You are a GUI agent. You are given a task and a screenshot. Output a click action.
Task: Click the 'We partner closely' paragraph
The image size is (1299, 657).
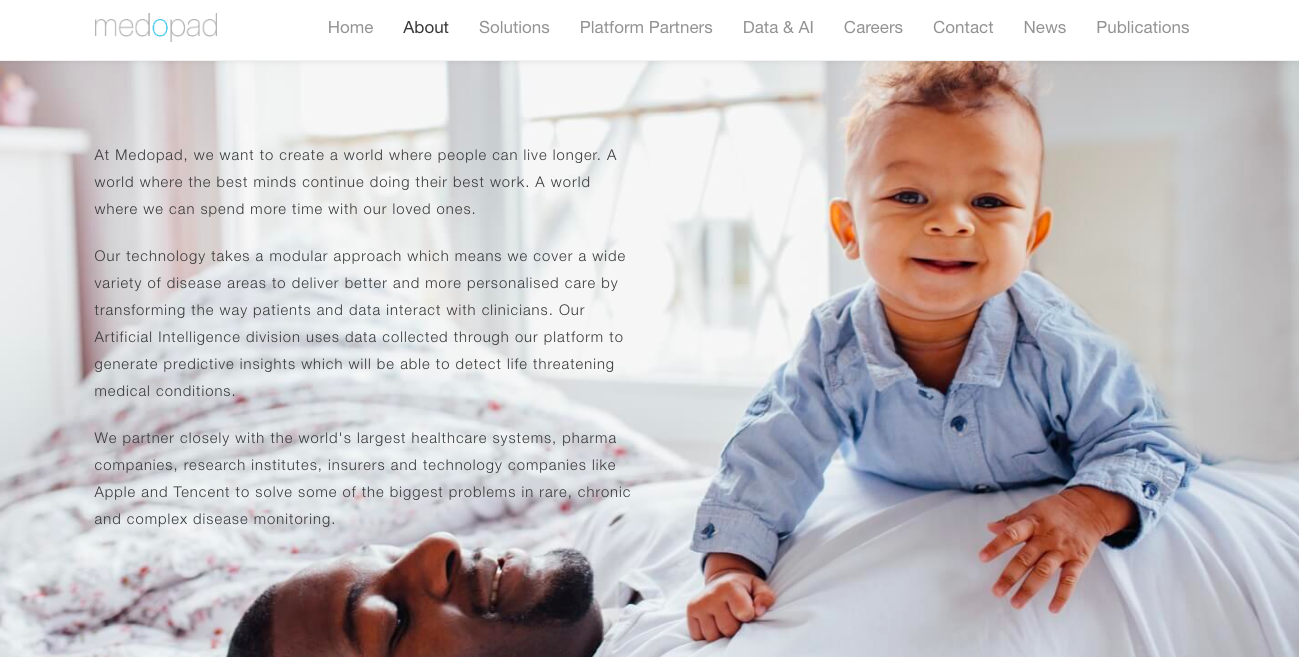coord(362,478)
